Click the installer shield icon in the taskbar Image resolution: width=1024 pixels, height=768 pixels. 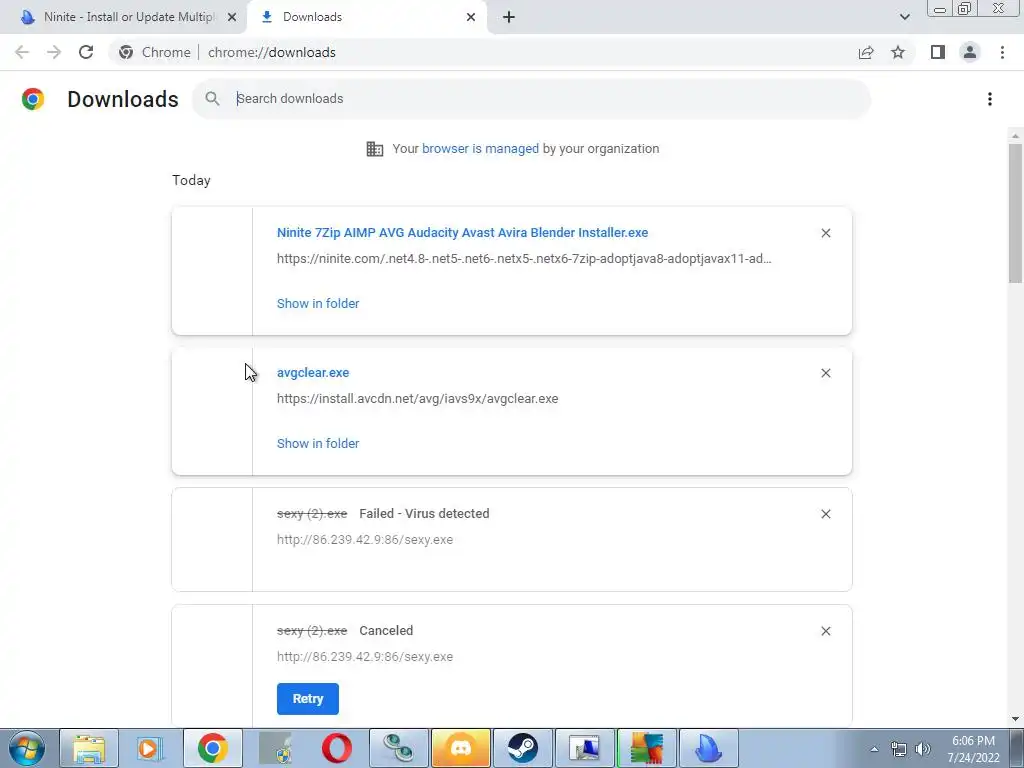click(275, 748)
